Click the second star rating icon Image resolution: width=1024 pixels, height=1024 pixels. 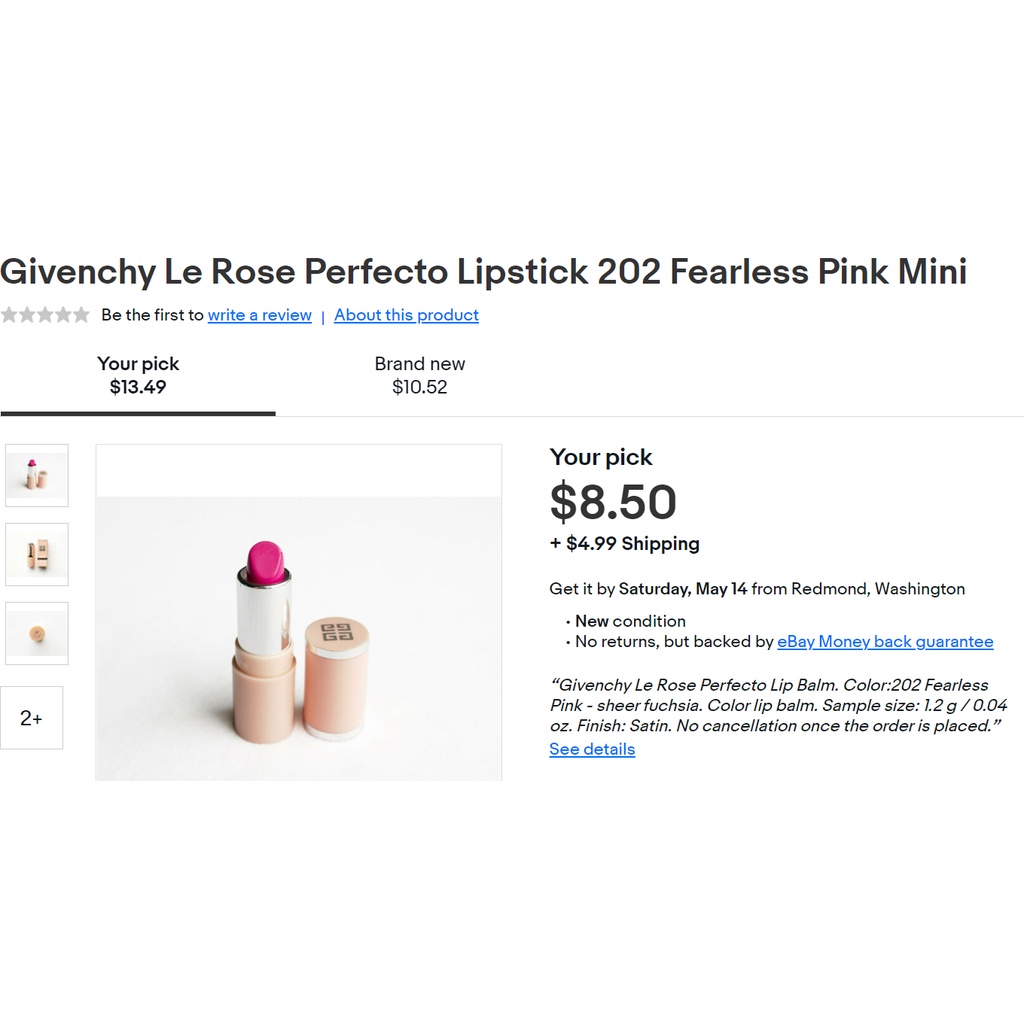(x=29, y=315)
